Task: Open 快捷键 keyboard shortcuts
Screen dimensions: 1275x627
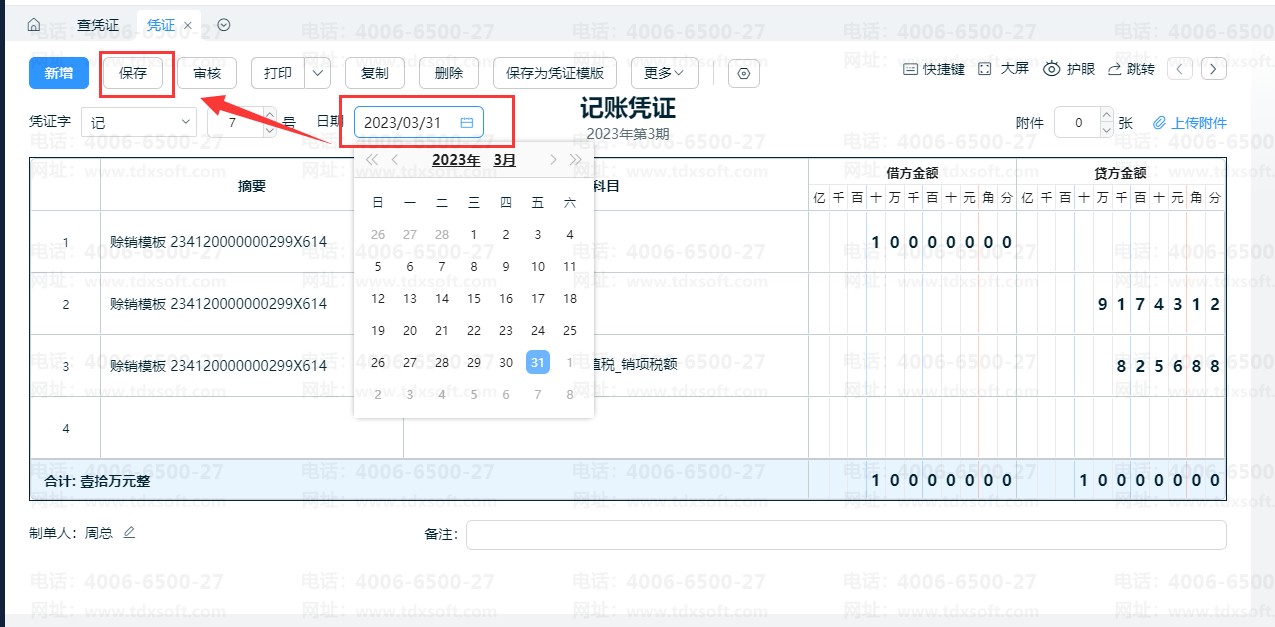Action: point(934,69)
